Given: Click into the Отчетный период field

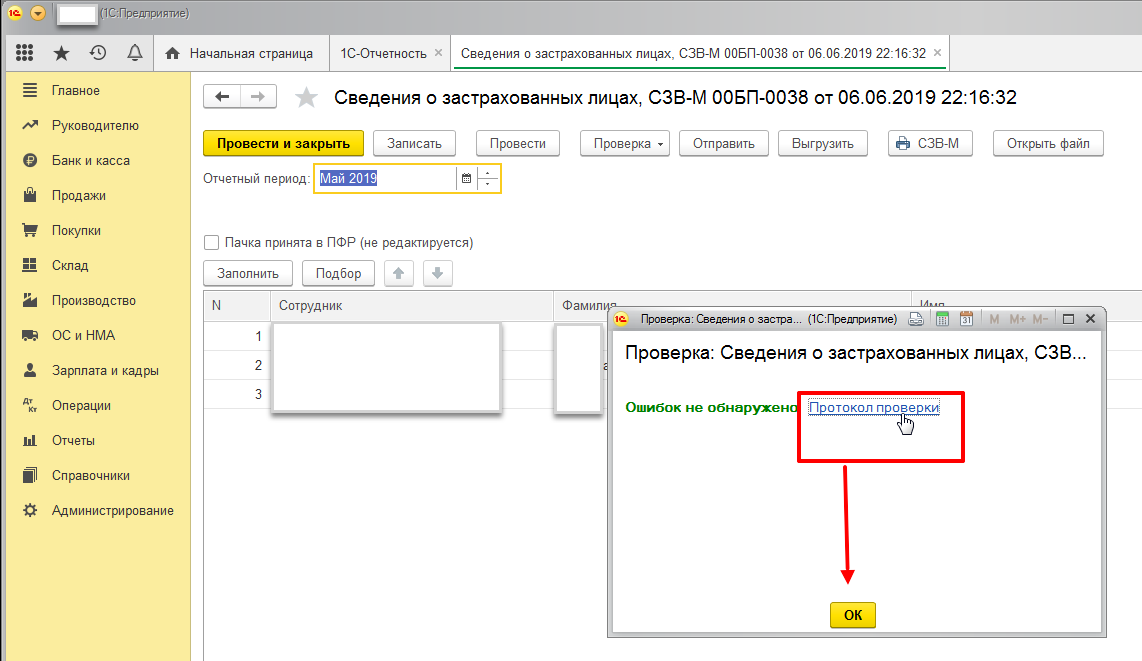Looking at the screenshot, I should pos(385,179).
